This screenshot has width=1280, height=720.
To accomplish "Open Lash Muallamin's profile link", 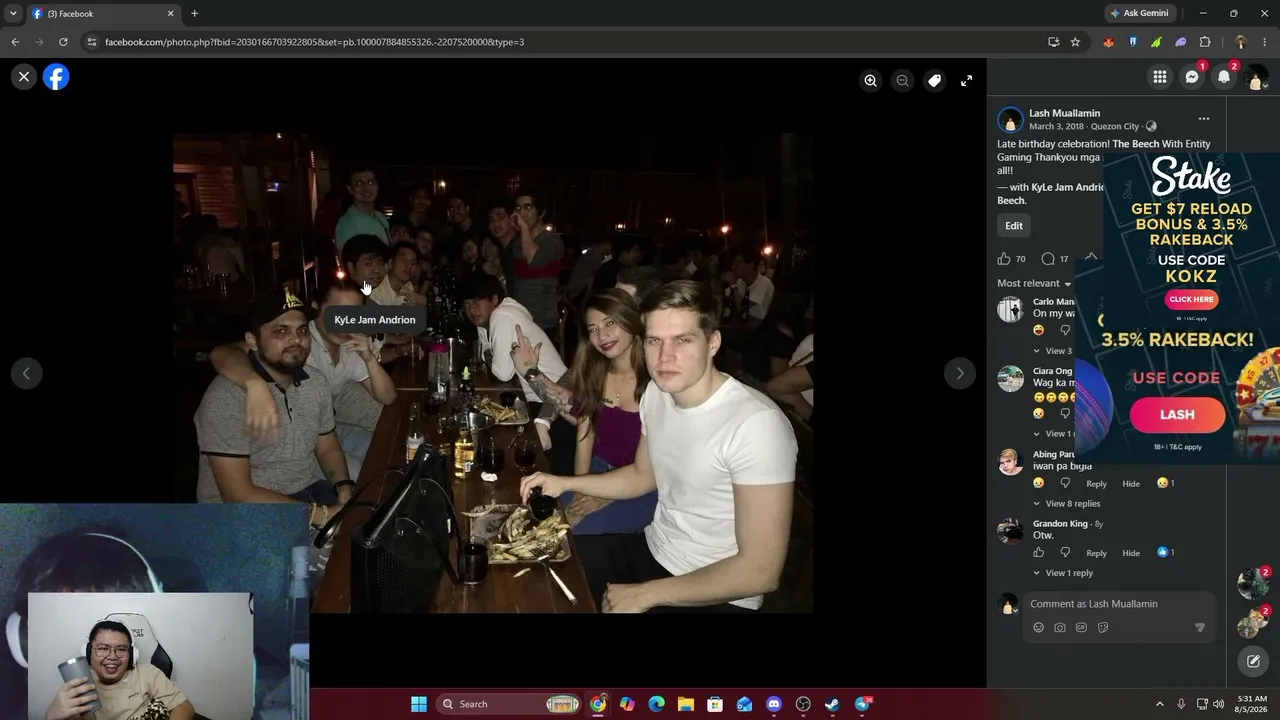I will point(1064,113).
